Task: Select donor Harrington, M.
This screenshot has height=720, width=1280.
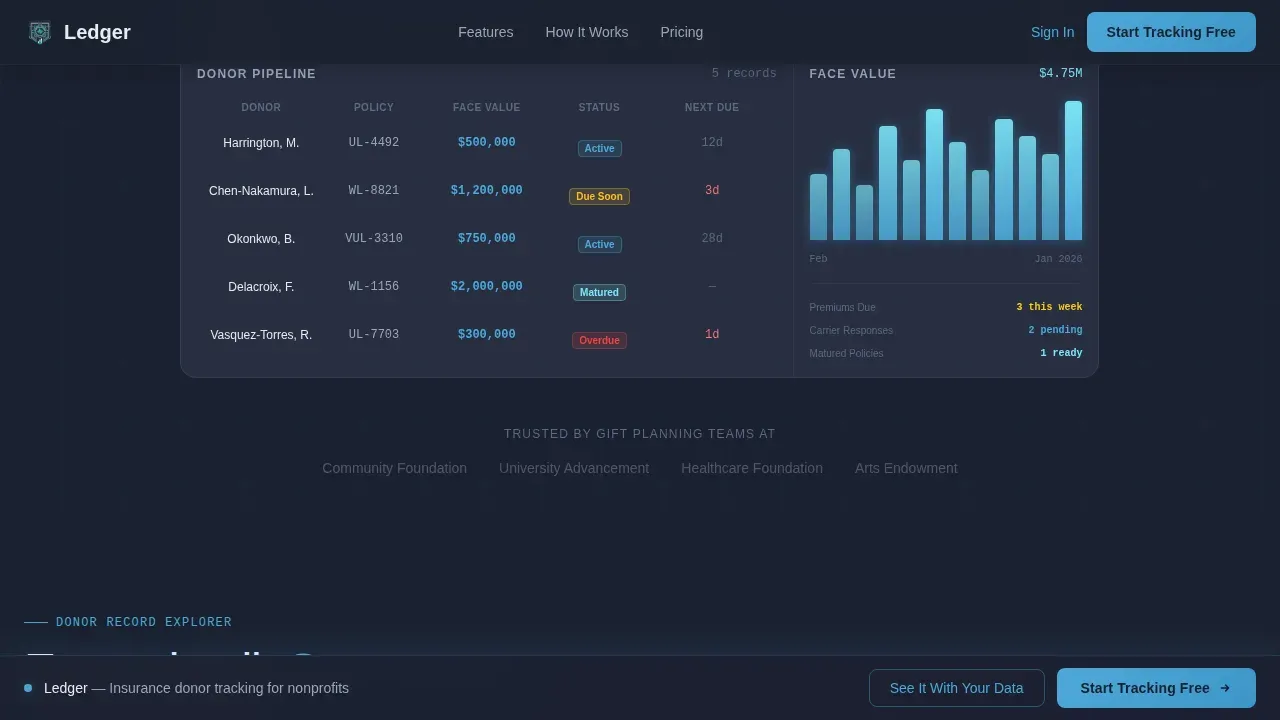Action: [261, 143]
